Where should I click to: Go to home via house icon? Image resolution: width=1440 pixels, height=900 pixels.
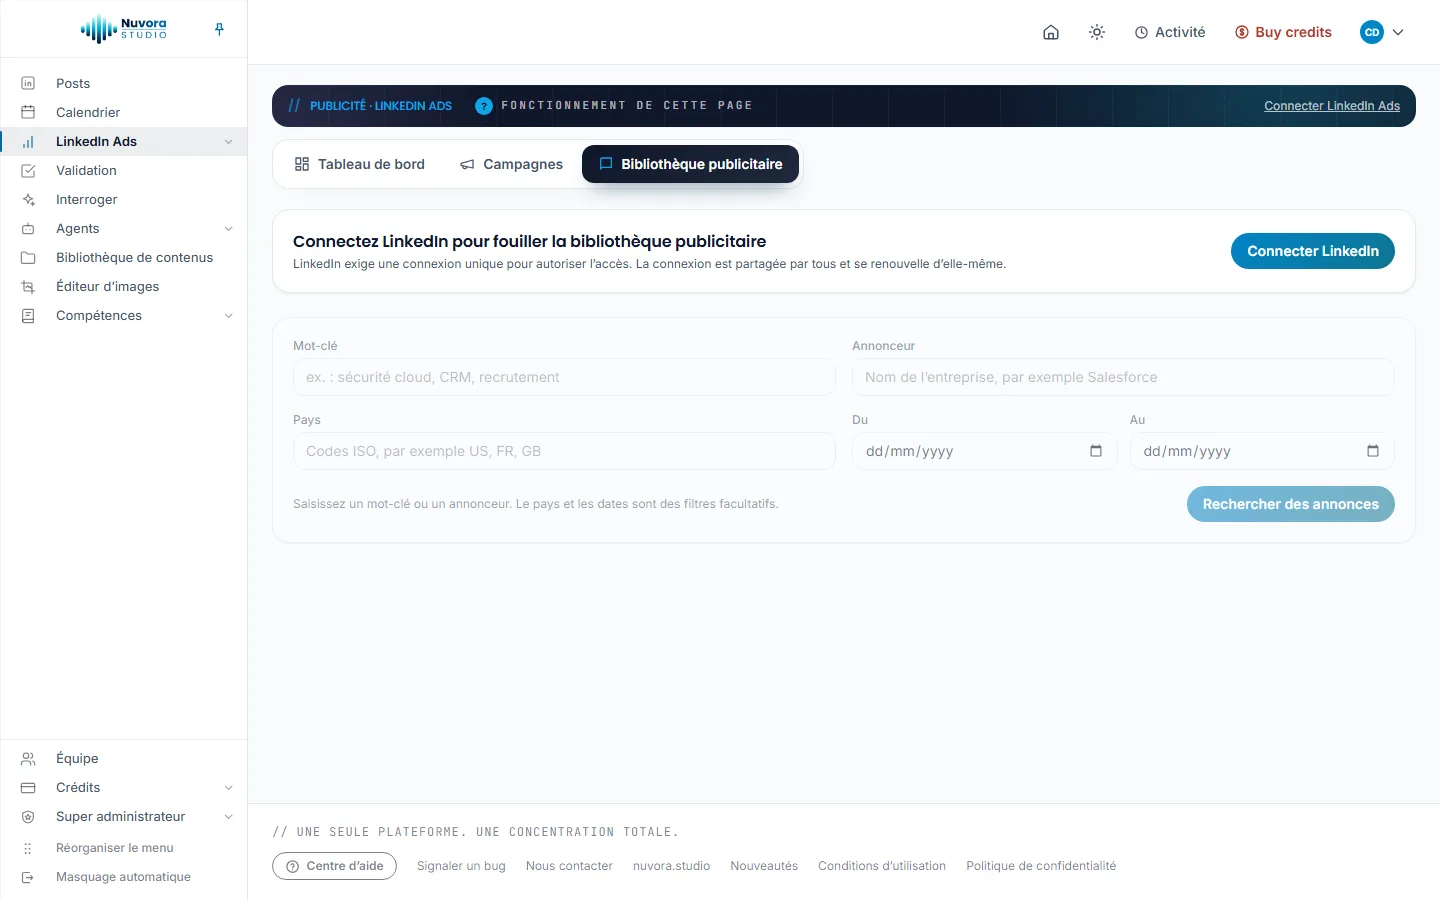[x=1051, y=32]
